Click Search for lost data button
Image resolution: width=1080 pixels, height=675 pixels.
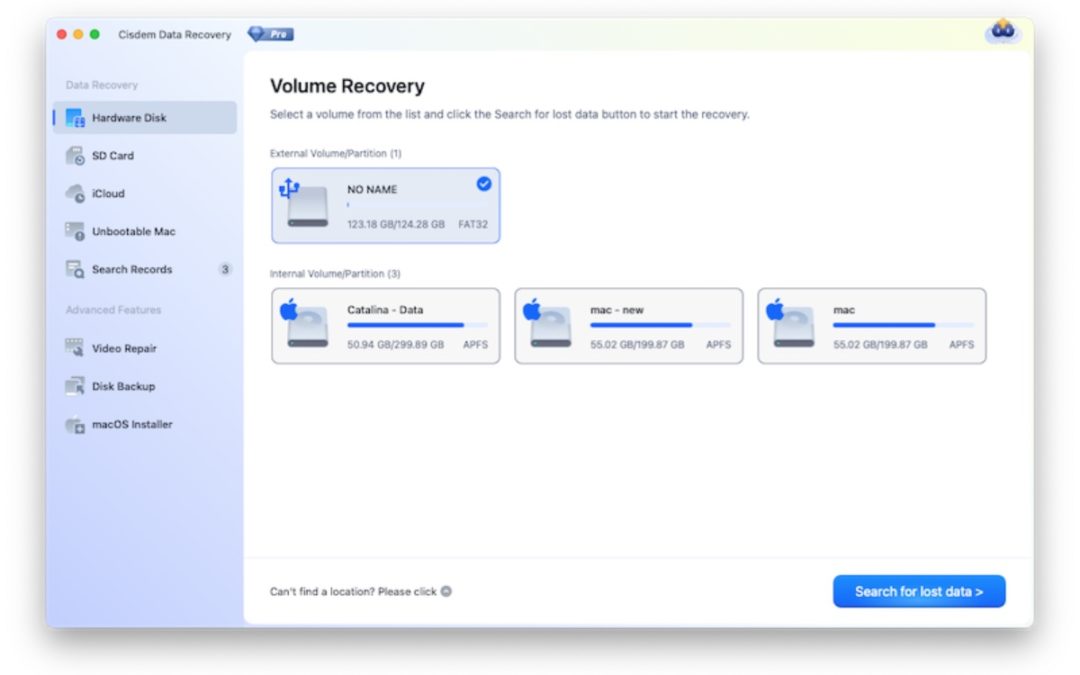tap(918, 591)
